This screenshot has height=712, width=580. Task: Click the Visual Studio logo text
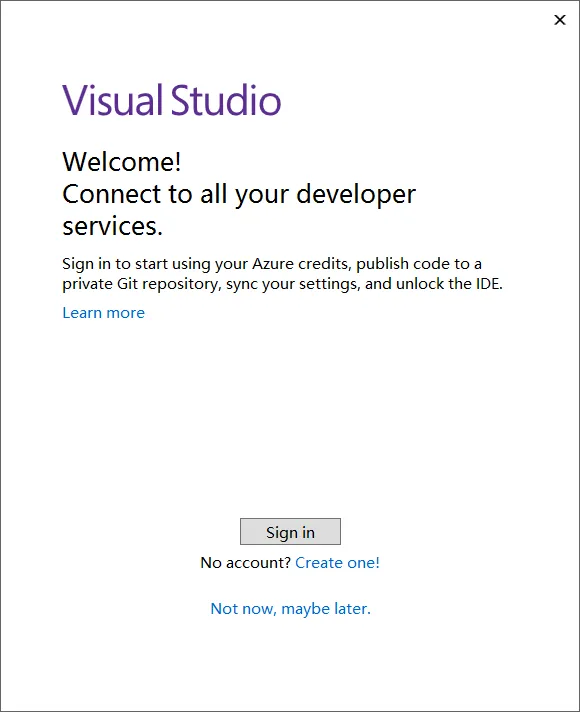tap(172, 100)
